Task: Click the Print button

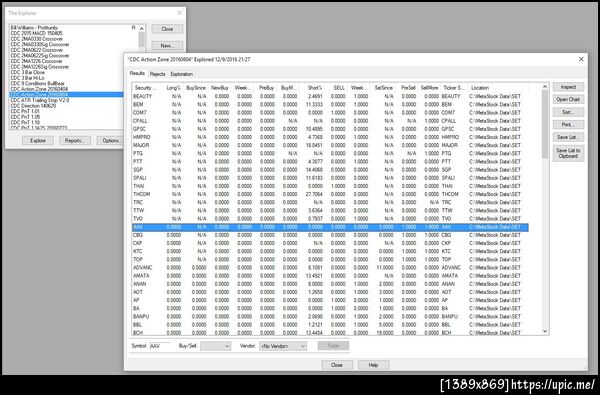Action: pyautogui.click(x=568, y=125)
